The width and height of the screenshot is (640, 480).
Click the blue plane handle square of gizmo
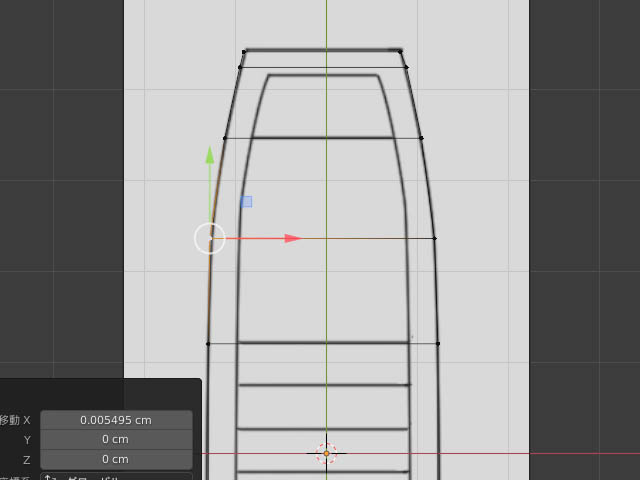[x=247, y=202]
